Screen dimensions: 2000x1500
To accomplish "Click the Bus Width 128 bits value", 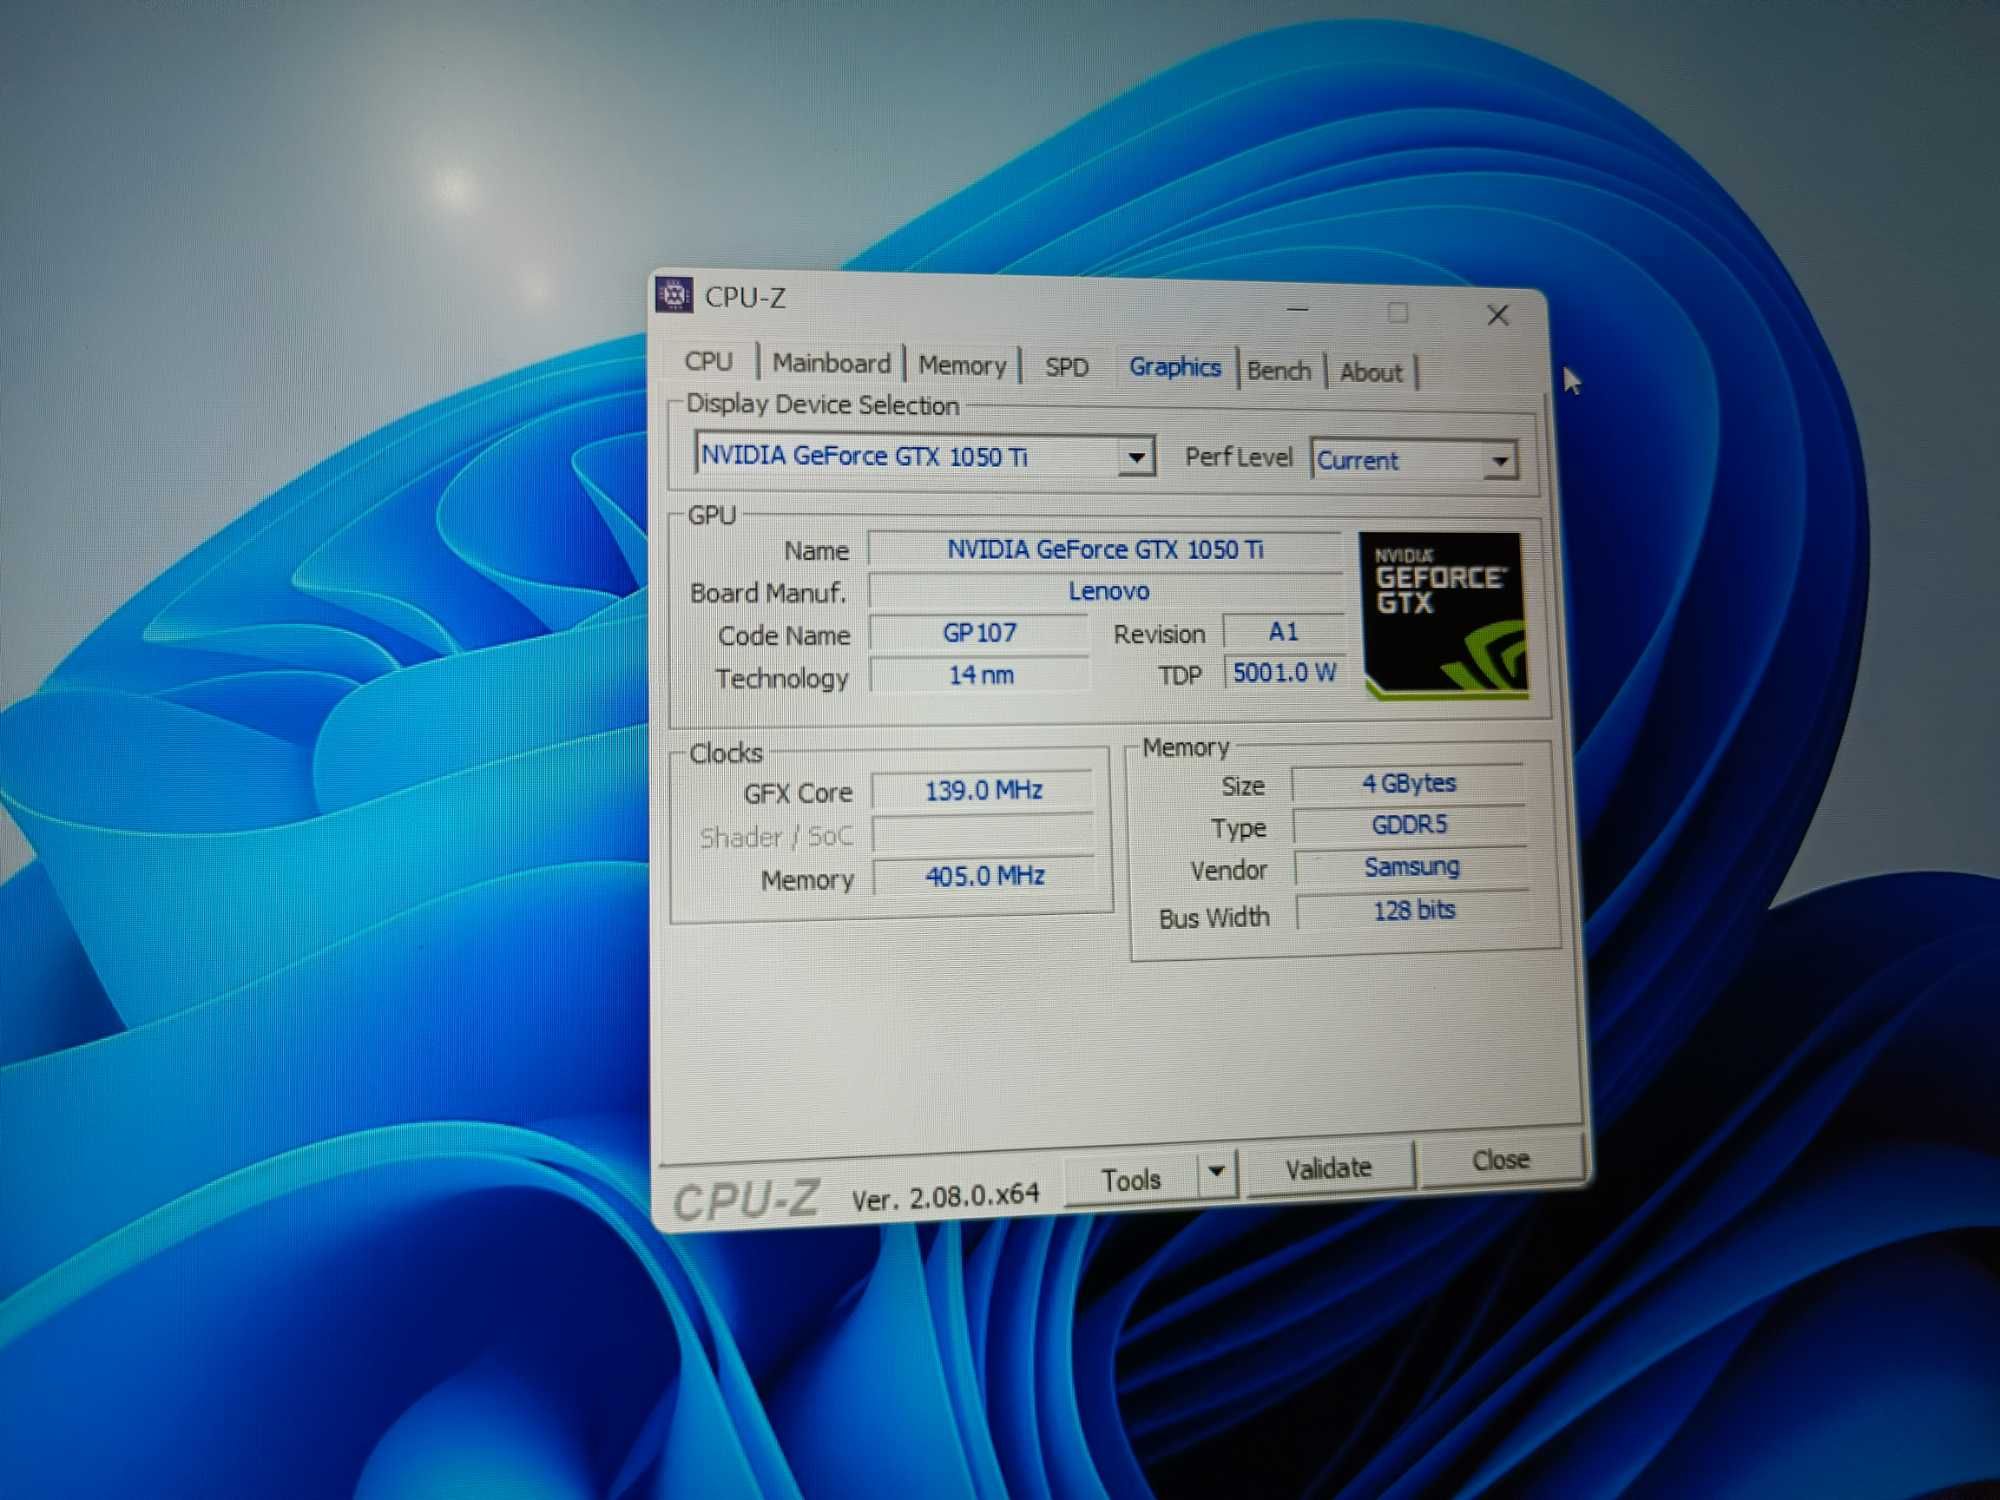I will pyautogui.click(x=1413, y=910).
